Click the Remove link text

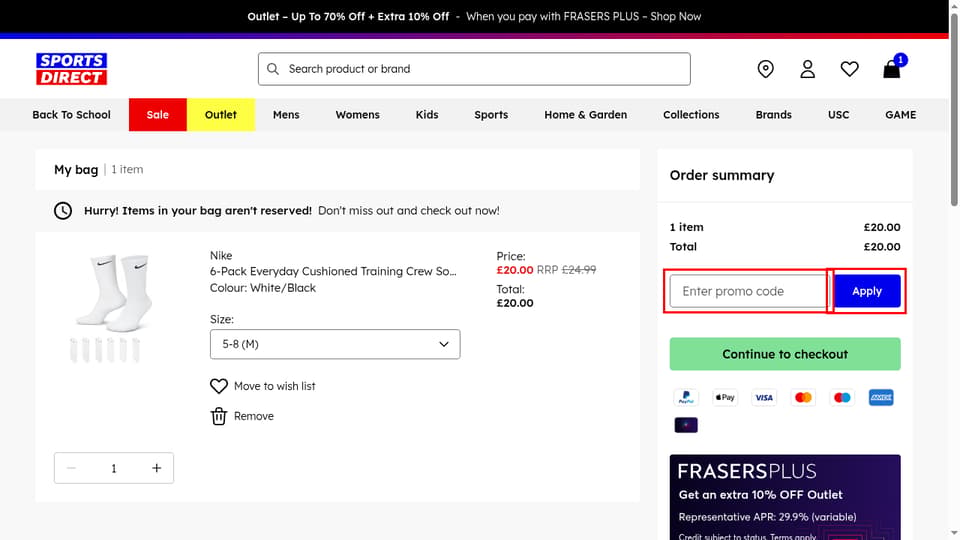tap(253, 416)
